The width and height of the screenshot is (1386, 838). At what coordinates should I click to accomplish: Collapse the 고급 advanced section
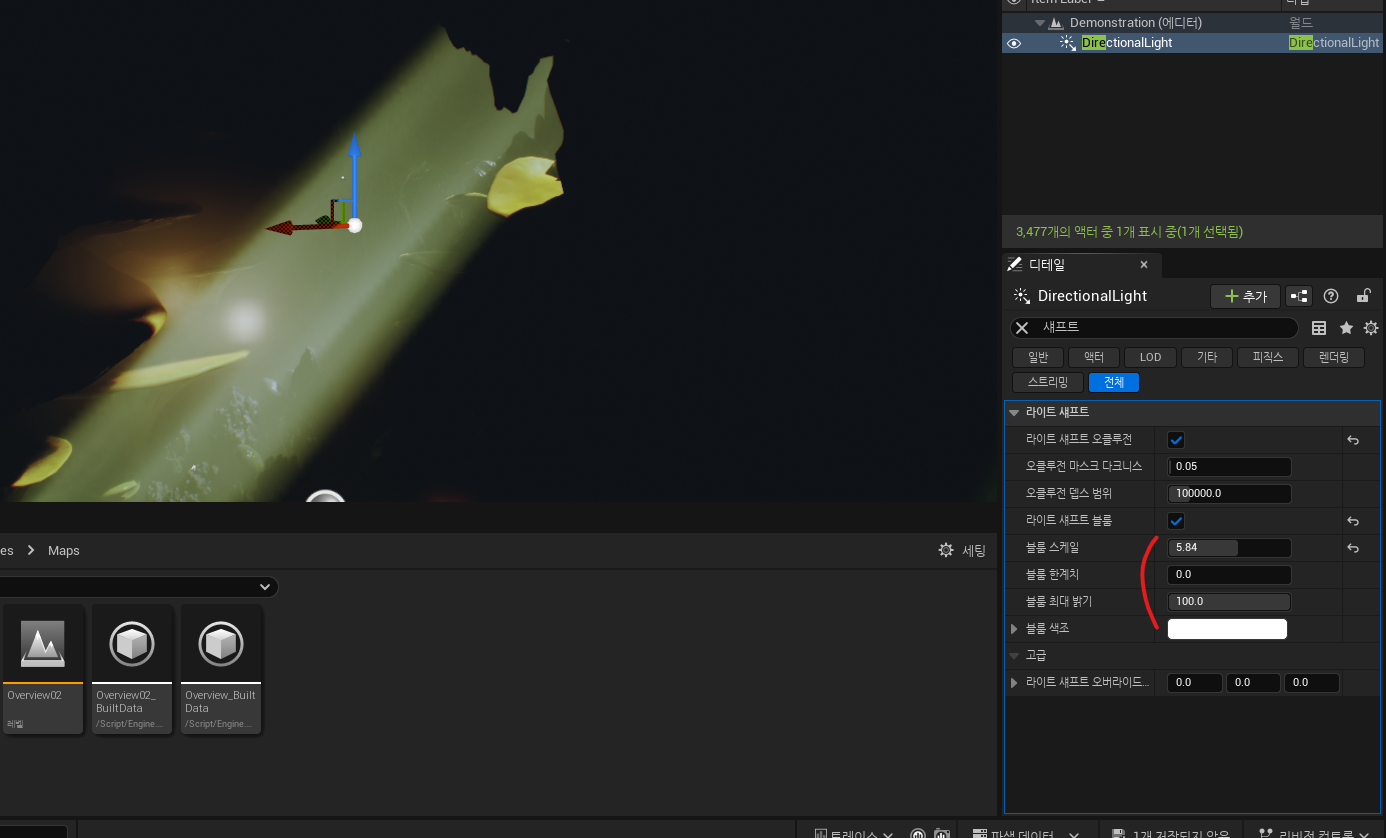coord(1014,656)
